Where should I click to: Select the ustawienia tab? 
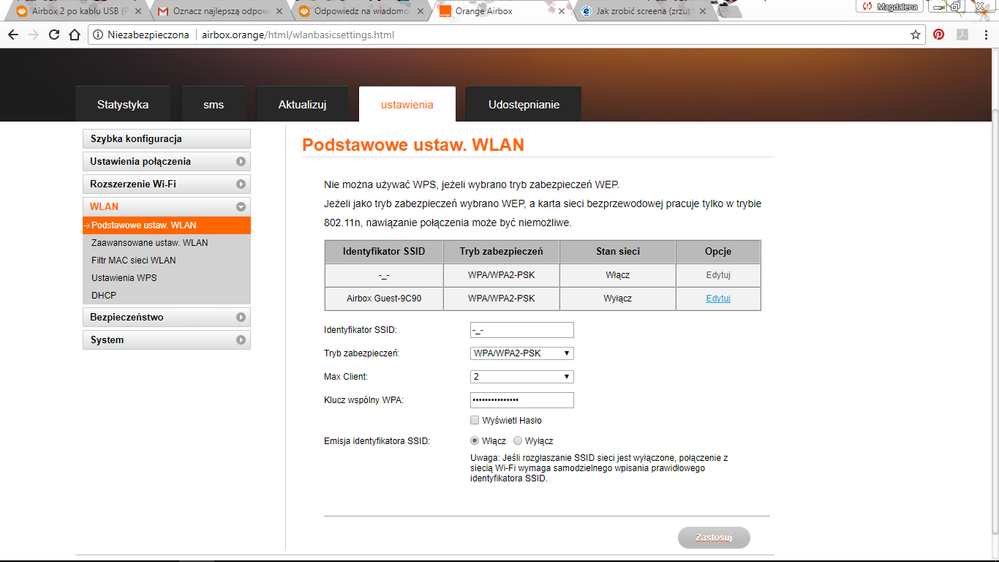pyautogui.click(x=407, y=104)
